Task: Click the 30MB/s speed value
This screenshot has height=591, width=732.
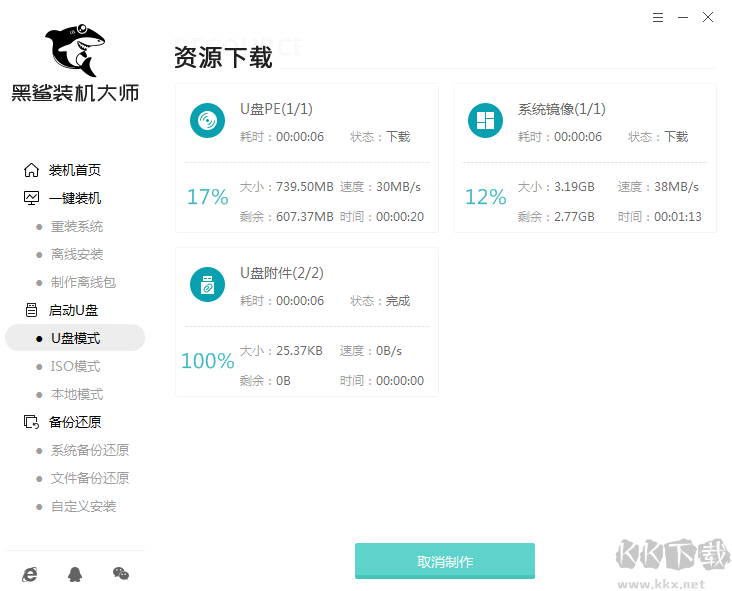Action: point(398,187)
